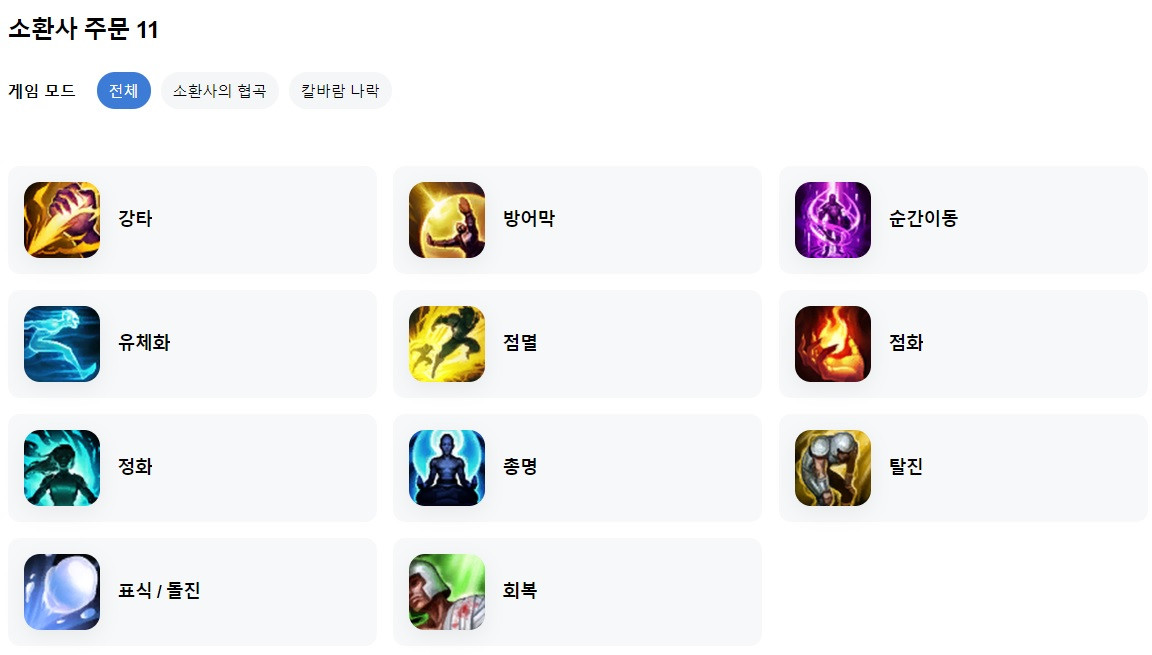Image resolution: width=1152 pixels, height=655 pixels.
Task: Click the 유체화 spell name text
Action: [x=144, y=342]
